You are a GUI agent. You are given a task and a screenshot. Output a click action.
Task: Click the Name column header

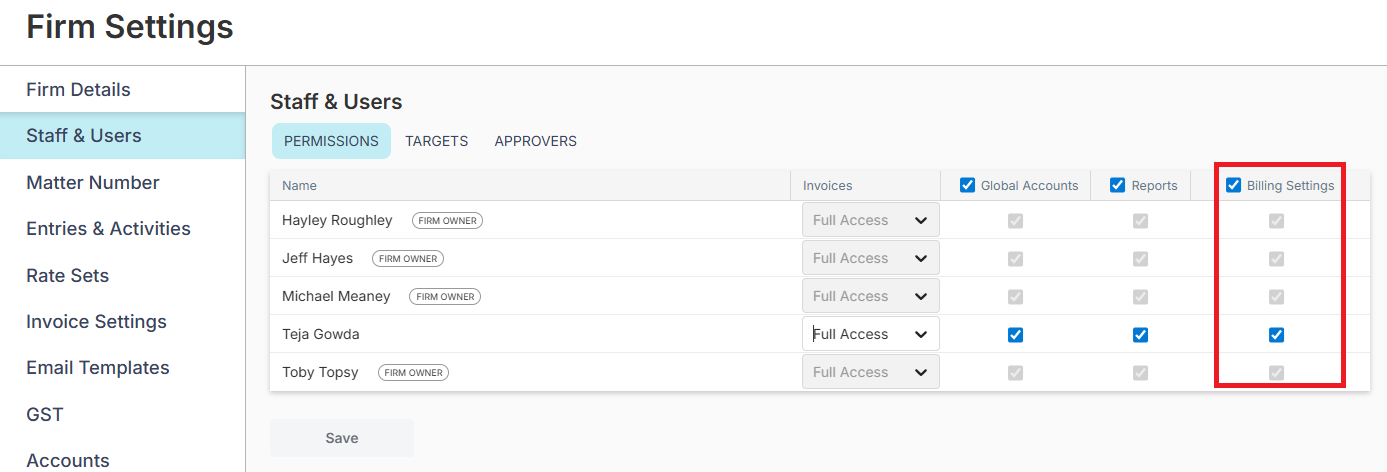(299, 185)
